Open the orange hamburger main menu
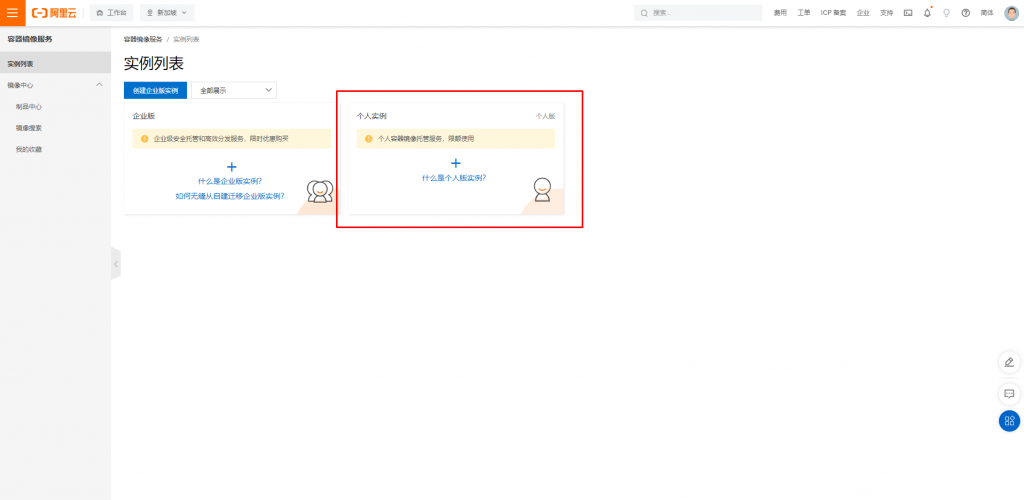1024x500 pixels. pos(12,12)
